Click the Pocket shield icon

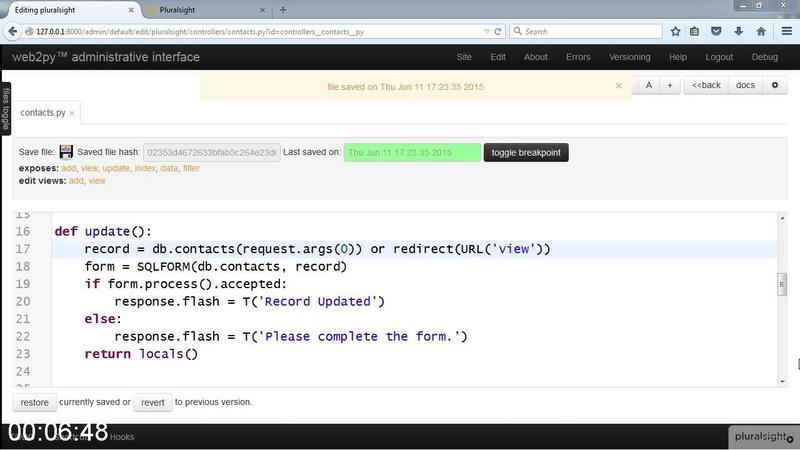(x=716, y=32)
